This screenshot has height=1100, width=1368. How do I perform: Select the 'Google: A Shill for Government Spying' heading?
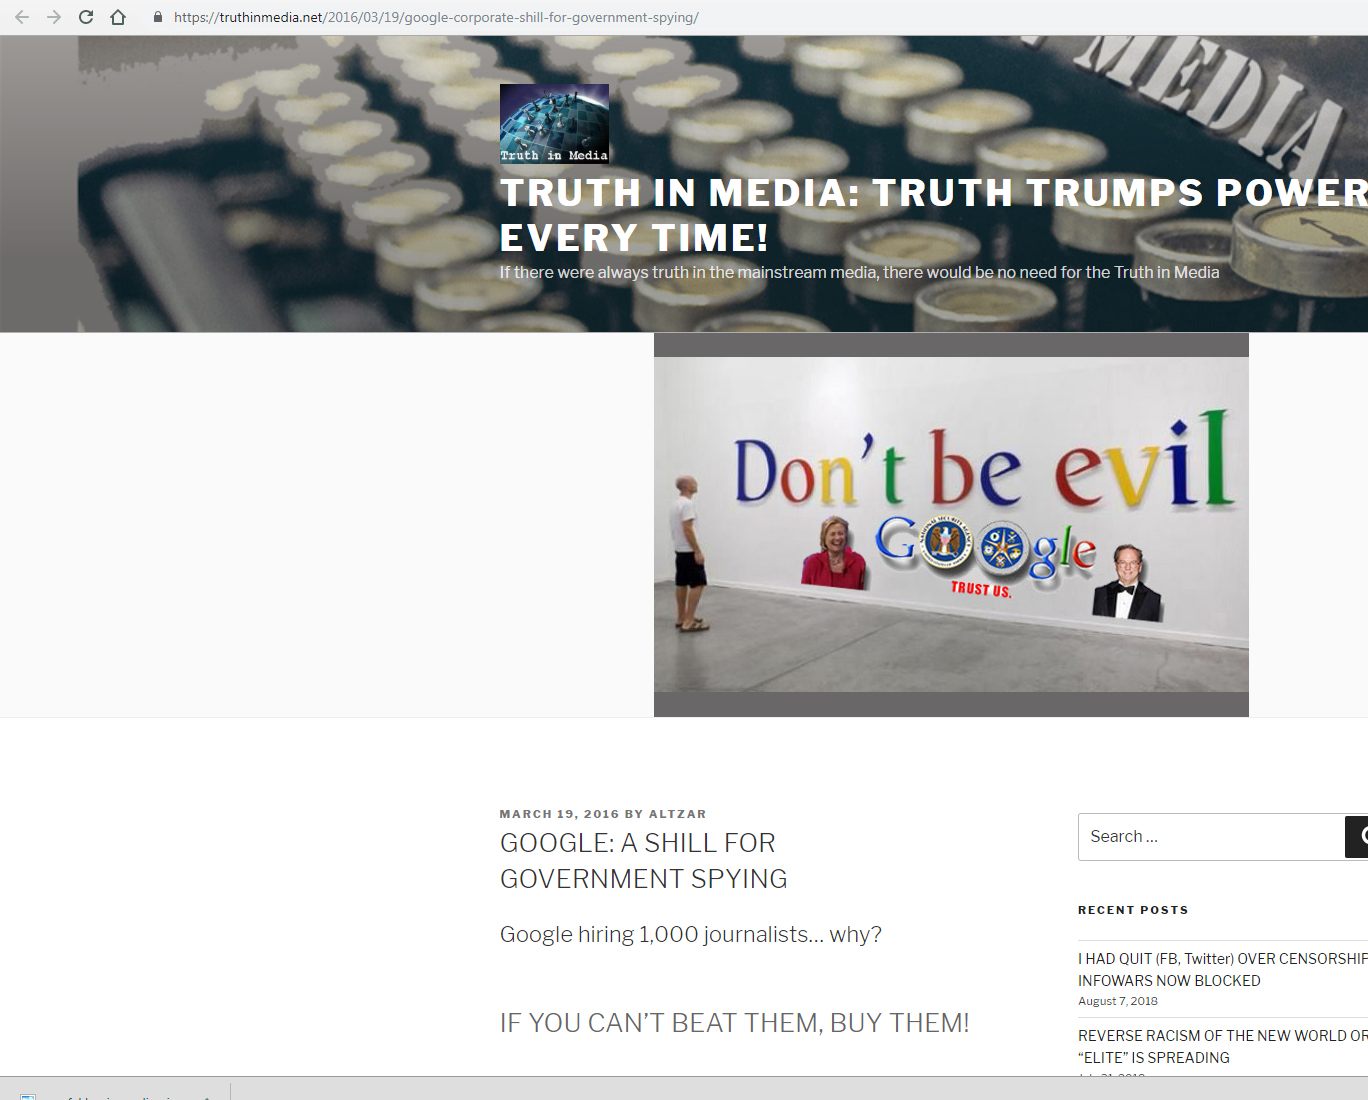click(x=643, y=861)
